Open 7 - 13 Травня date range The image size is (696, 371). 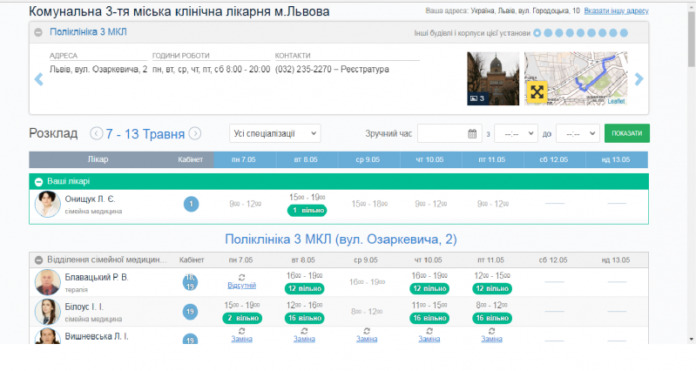tap(145, 134)
